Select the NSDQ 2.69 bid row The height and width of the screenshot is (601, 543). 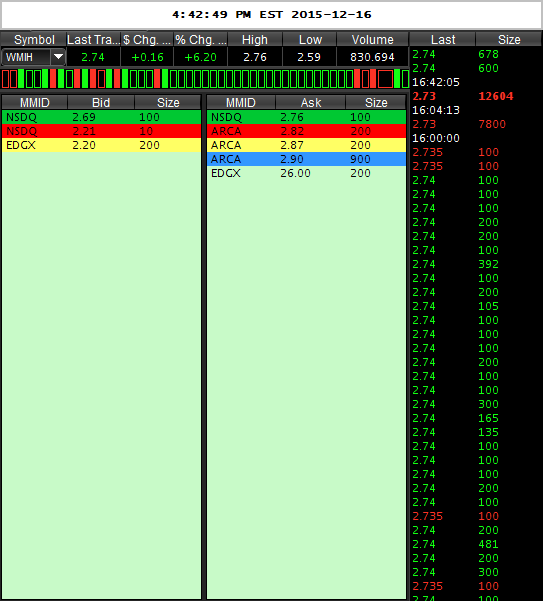click(x=102, y=117)
